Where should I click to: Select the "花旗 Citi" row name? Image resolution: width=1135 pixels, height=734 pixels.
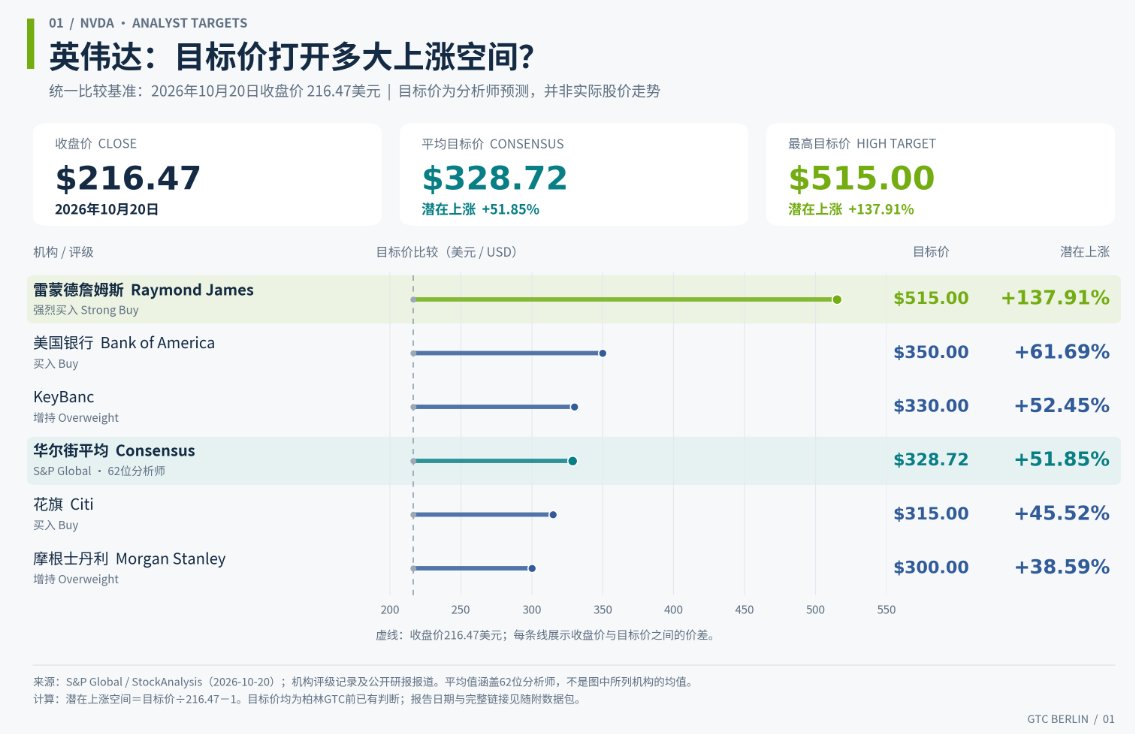click(63, 505)
